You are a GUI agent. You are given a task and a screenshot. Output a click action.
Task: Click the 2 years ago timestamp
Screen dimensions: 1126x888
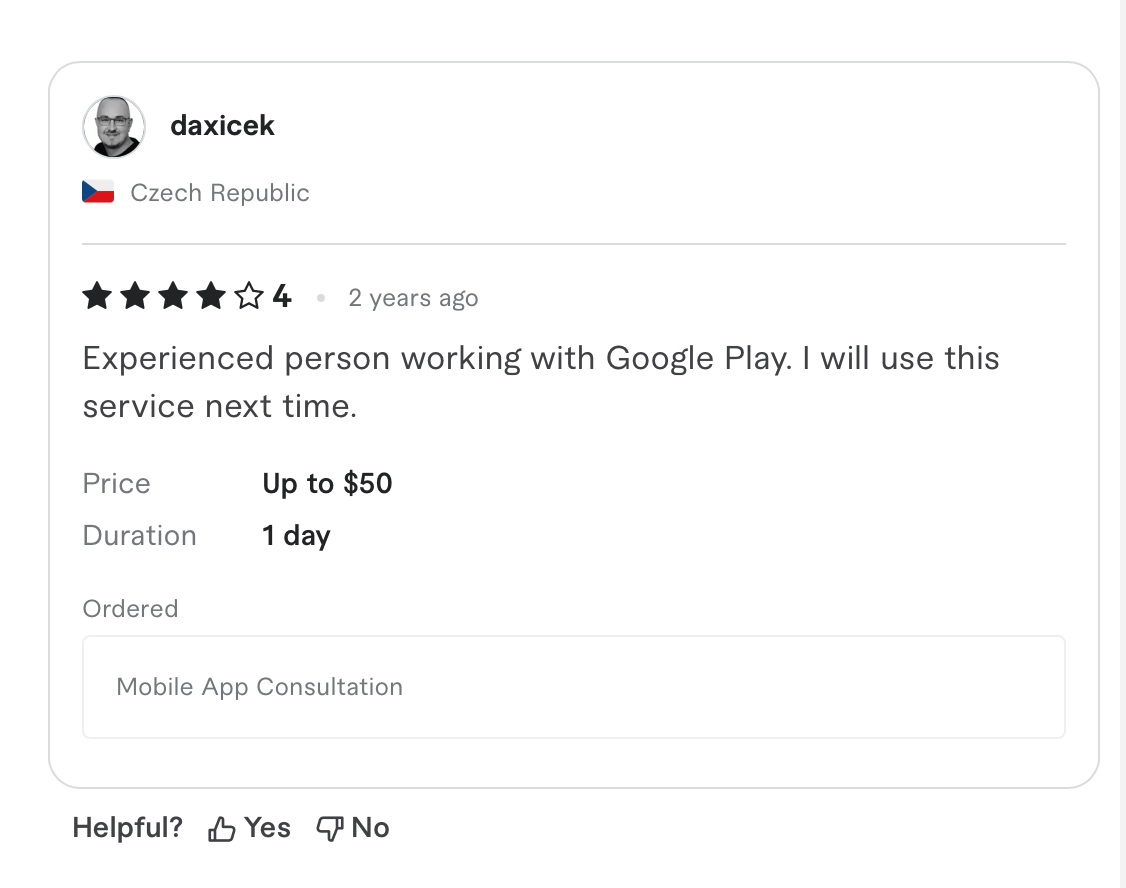point(413,297)
